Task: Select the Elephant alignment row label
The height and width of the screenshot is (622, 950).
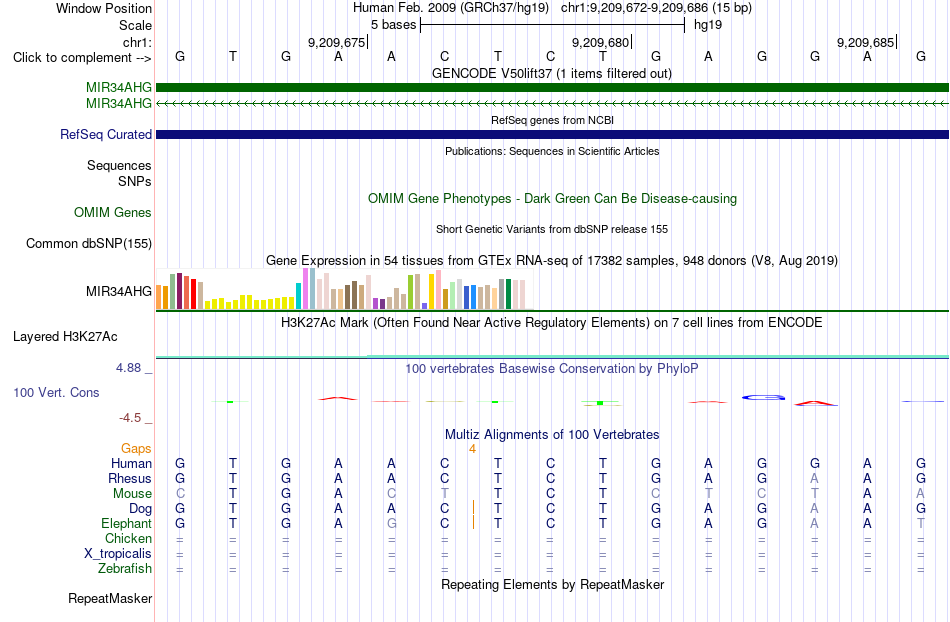Action: click(126, 523)
